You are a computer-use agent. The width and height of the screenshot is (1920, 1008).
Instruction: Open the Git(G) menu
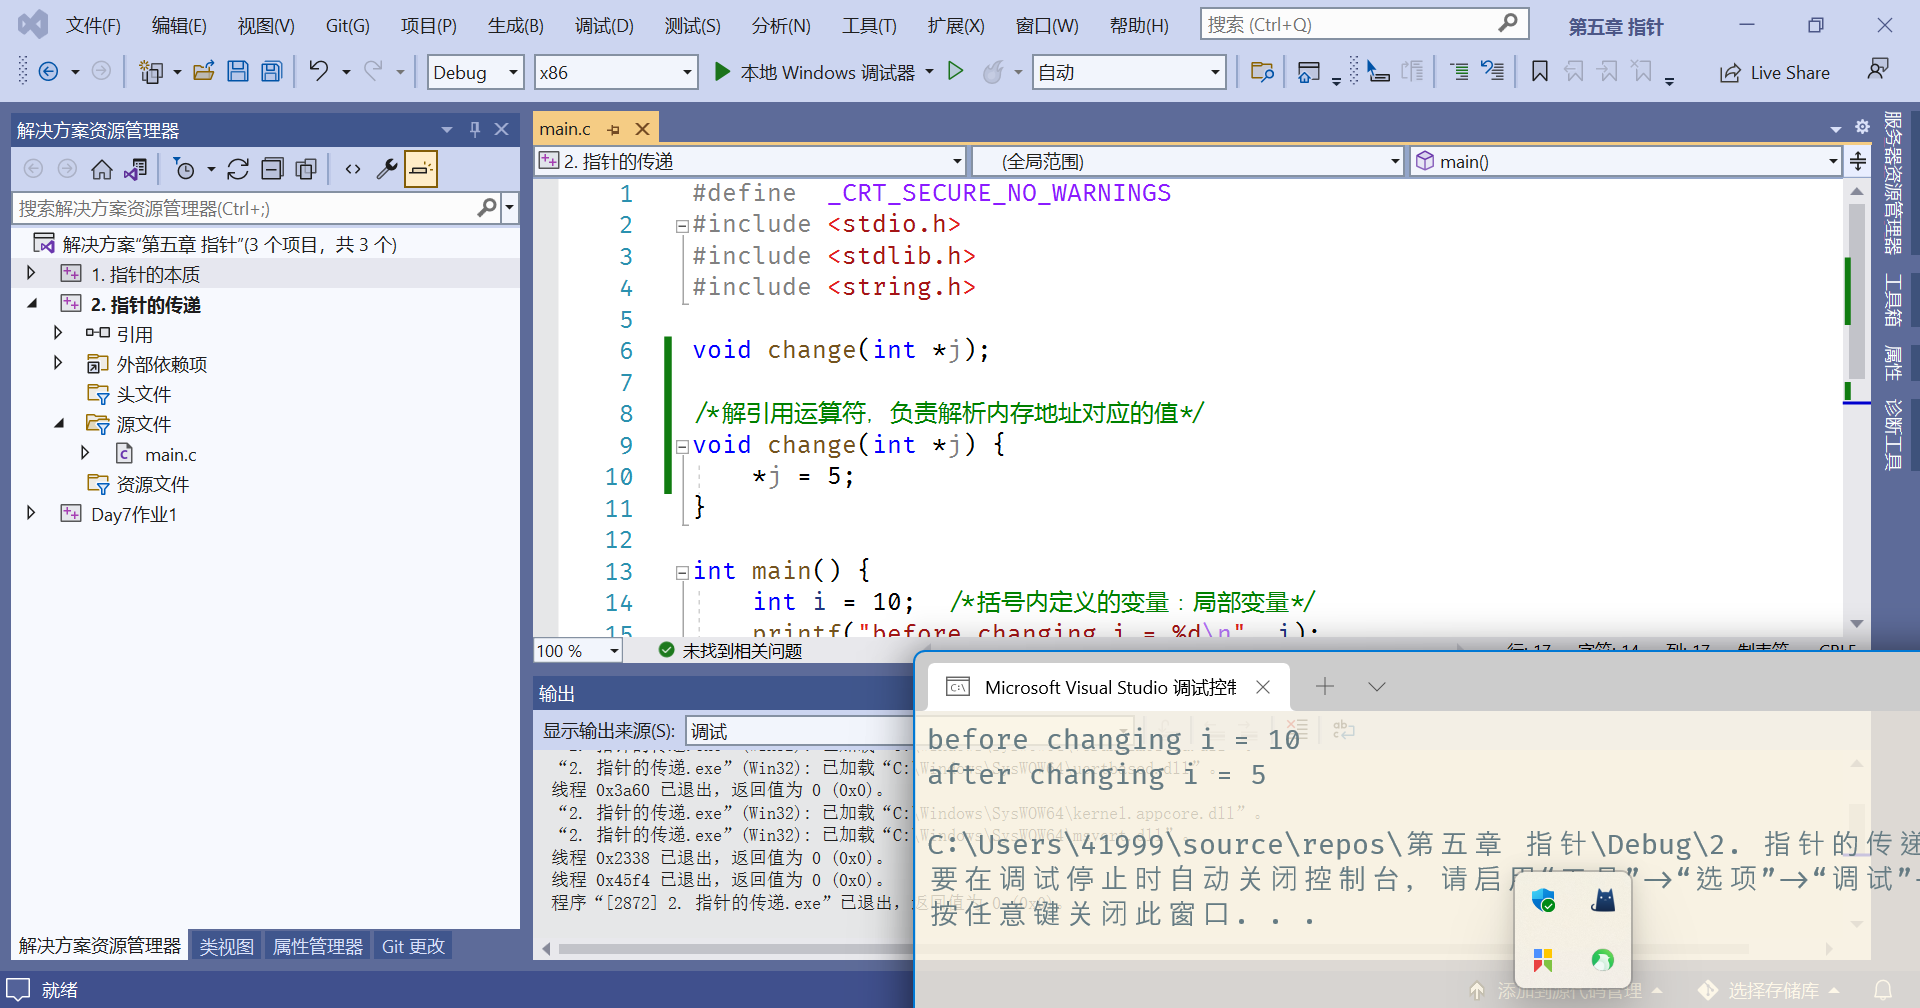[x=348, y=25]
